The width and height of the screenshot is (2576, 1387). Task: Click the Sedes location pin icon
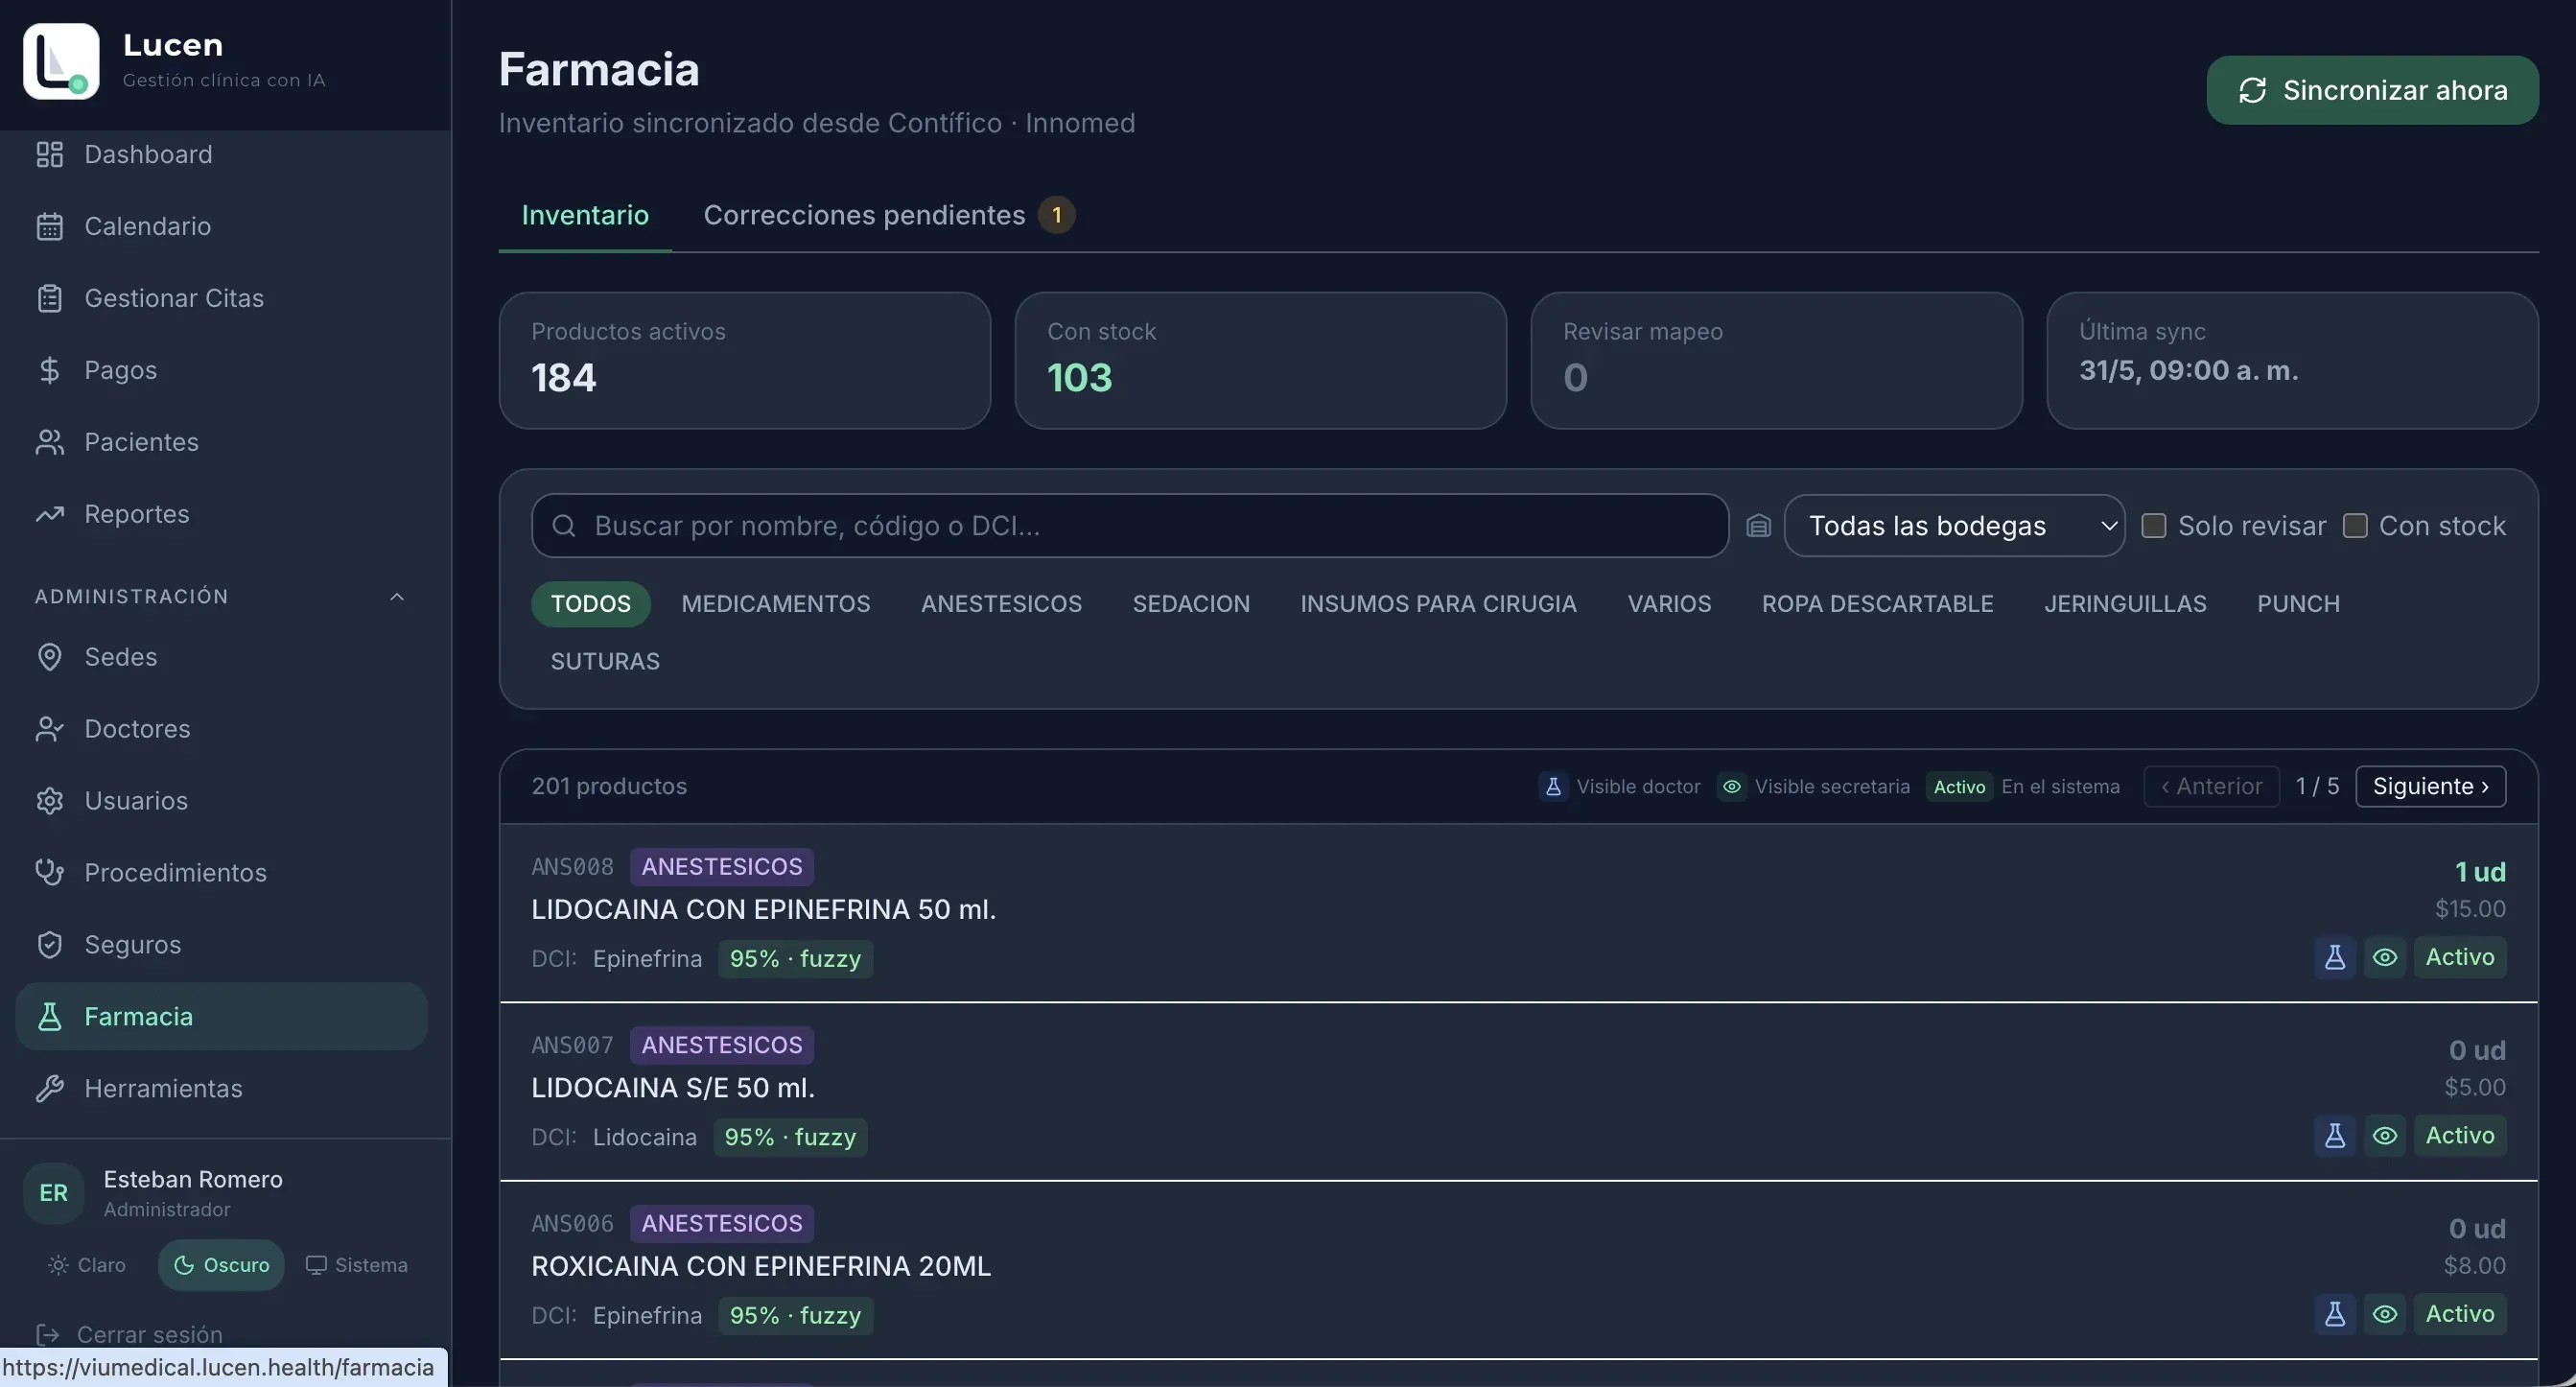49,657
